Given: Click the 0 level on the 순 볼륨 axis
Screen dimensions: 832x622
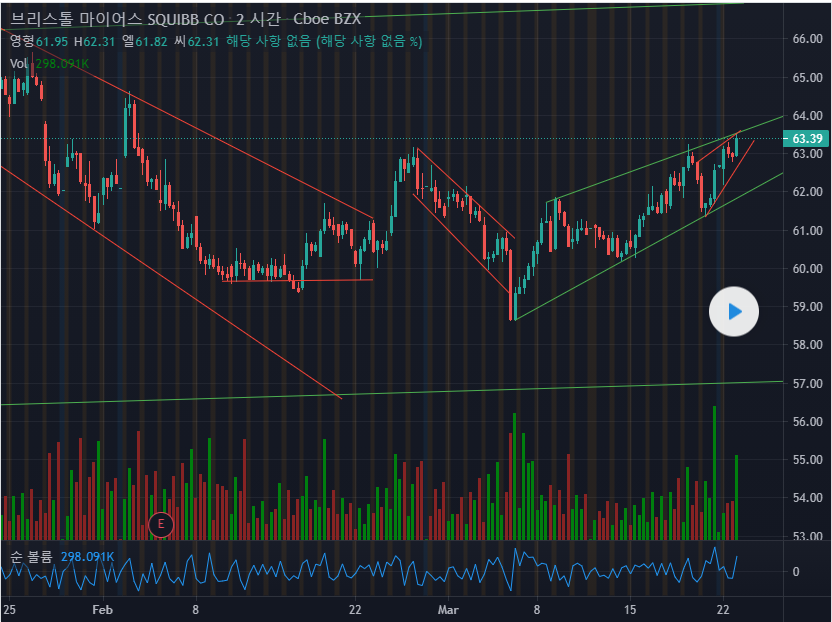Looking at the screenshot, I should click(x=796, y=572).
